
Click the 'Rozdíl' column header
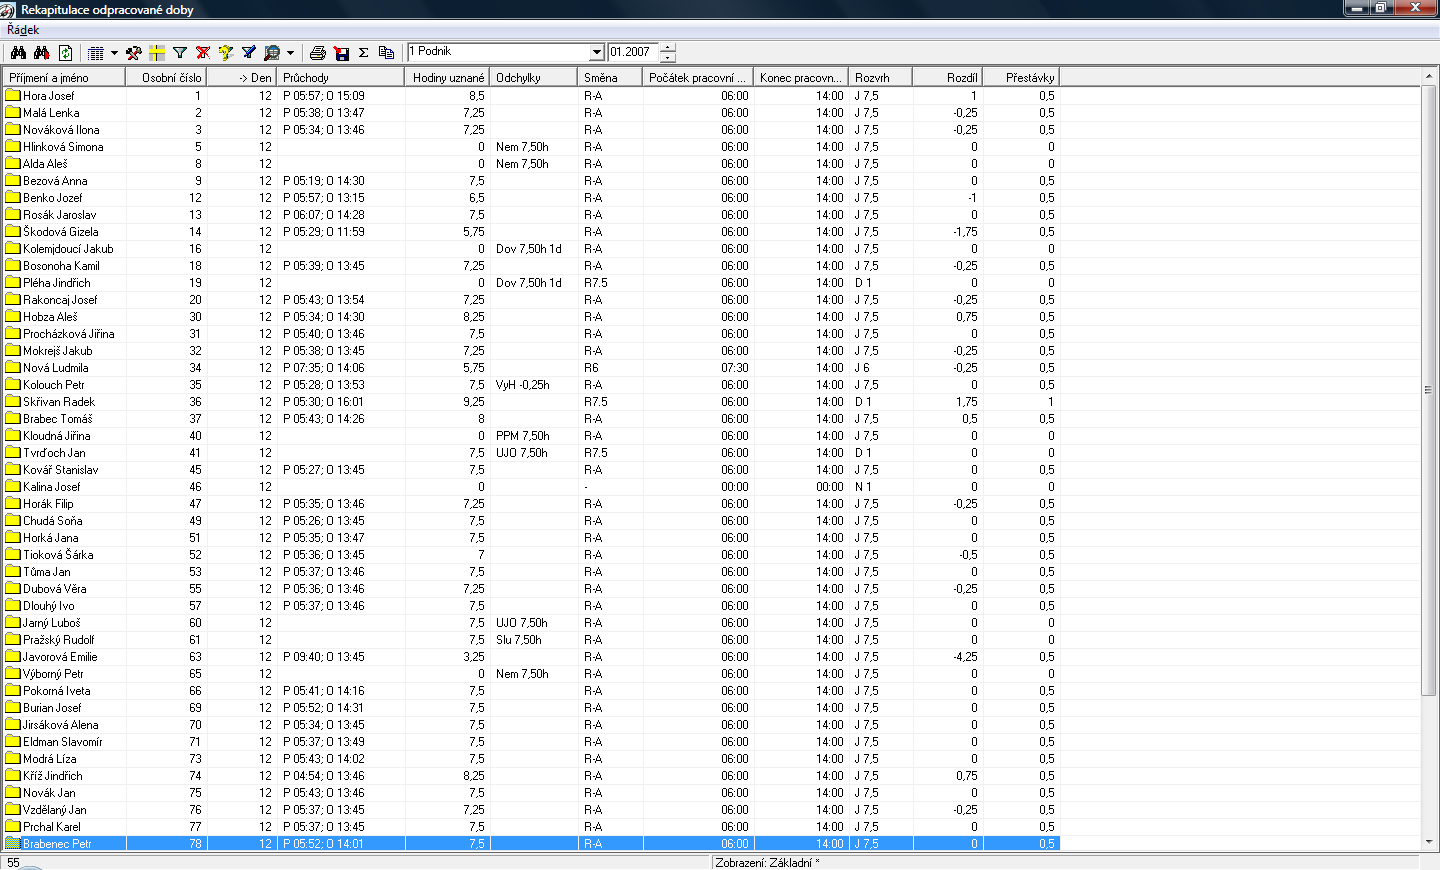(x=947, y=77)
